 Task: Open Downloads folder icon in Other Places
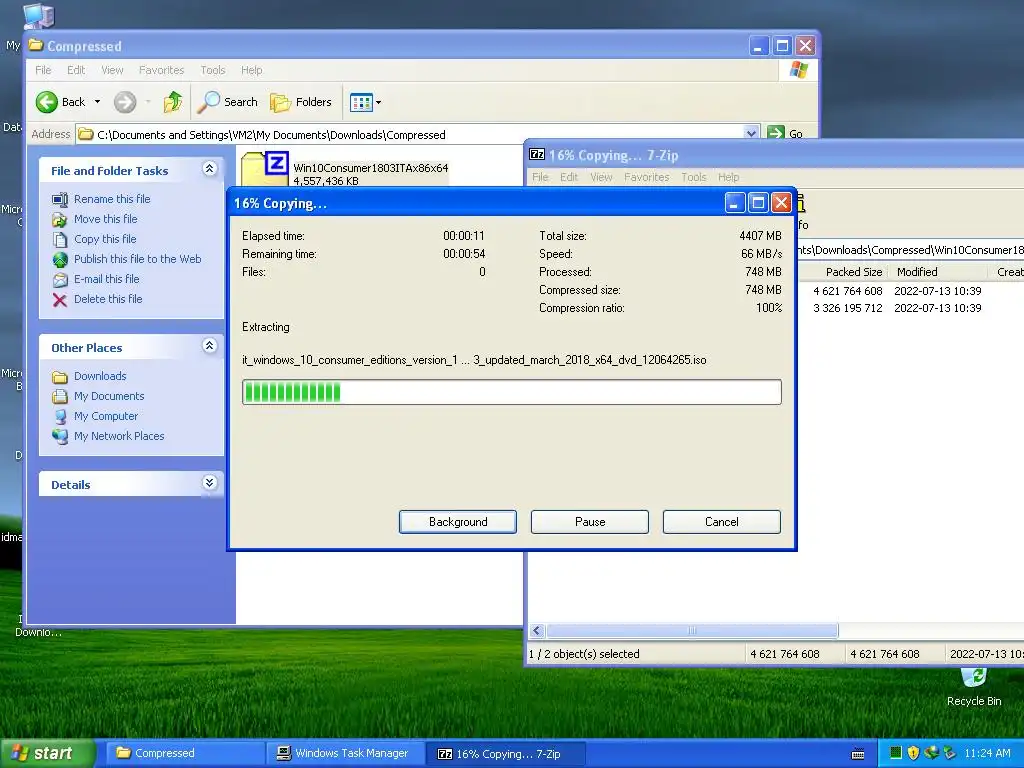[x=60, y=377]
